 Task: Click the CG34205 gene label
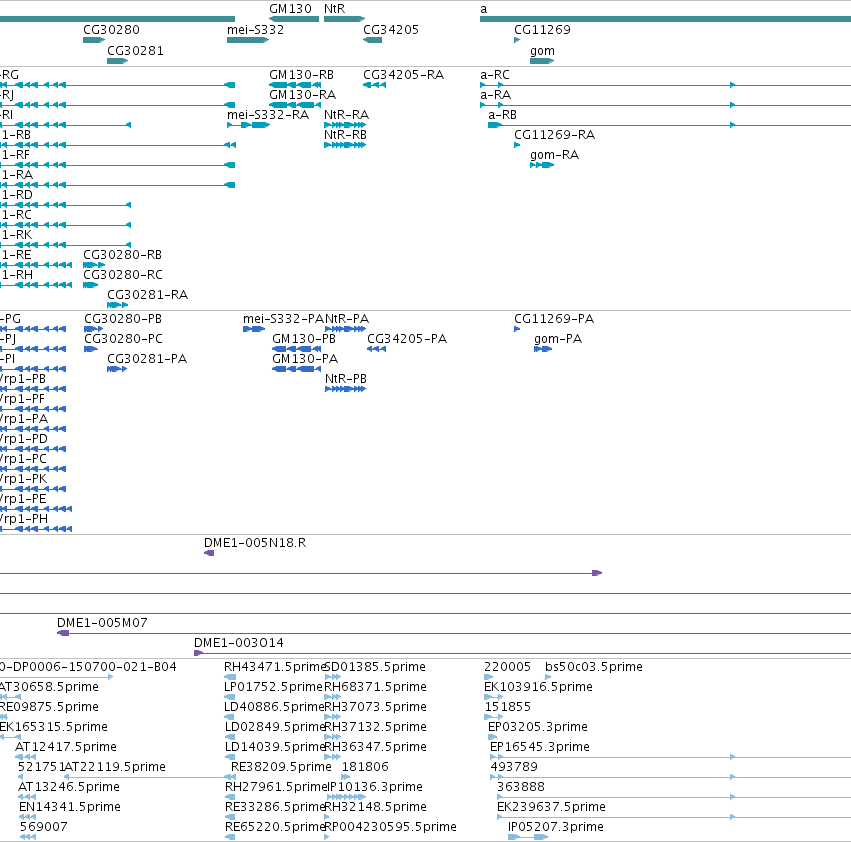point(391,29)
